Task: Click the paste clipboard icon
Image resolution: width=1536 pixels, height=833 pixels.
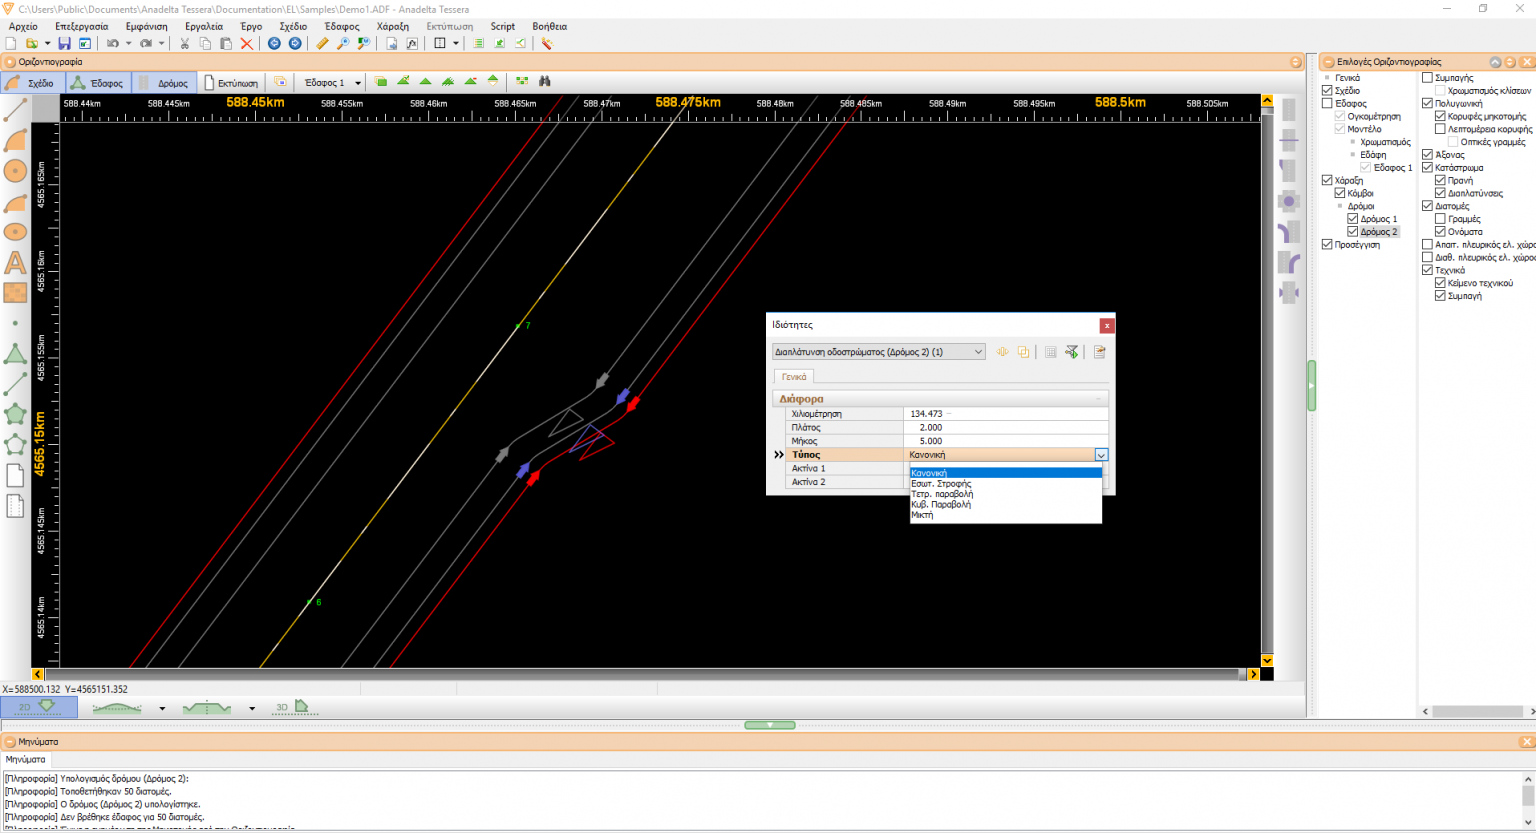Action: [x=226, y=43]
